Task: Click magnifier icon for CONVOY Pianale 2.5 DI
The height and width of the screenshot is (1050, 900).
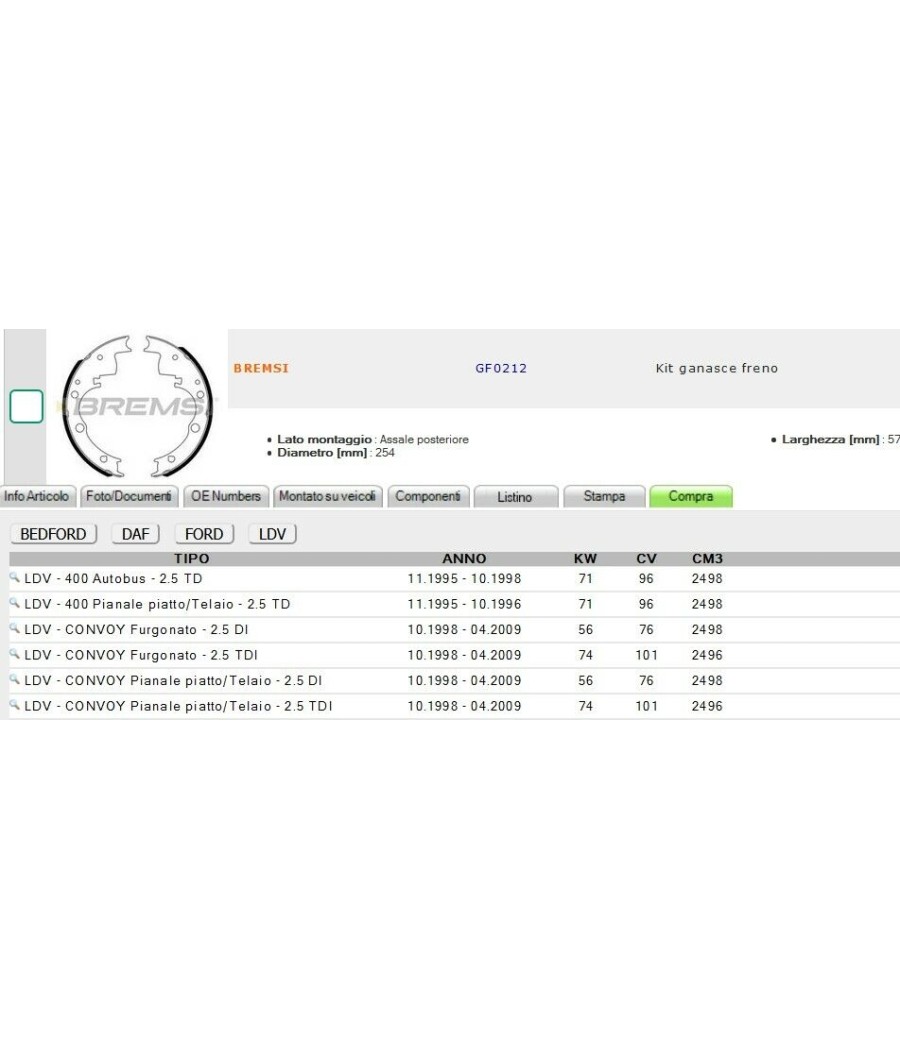Action: point(14,679)
